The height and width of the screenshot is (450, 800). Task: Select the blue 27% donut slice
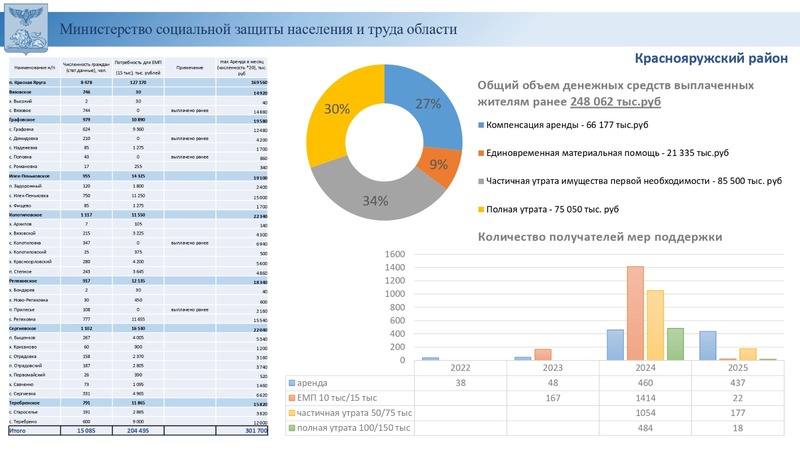coord(430,105)
